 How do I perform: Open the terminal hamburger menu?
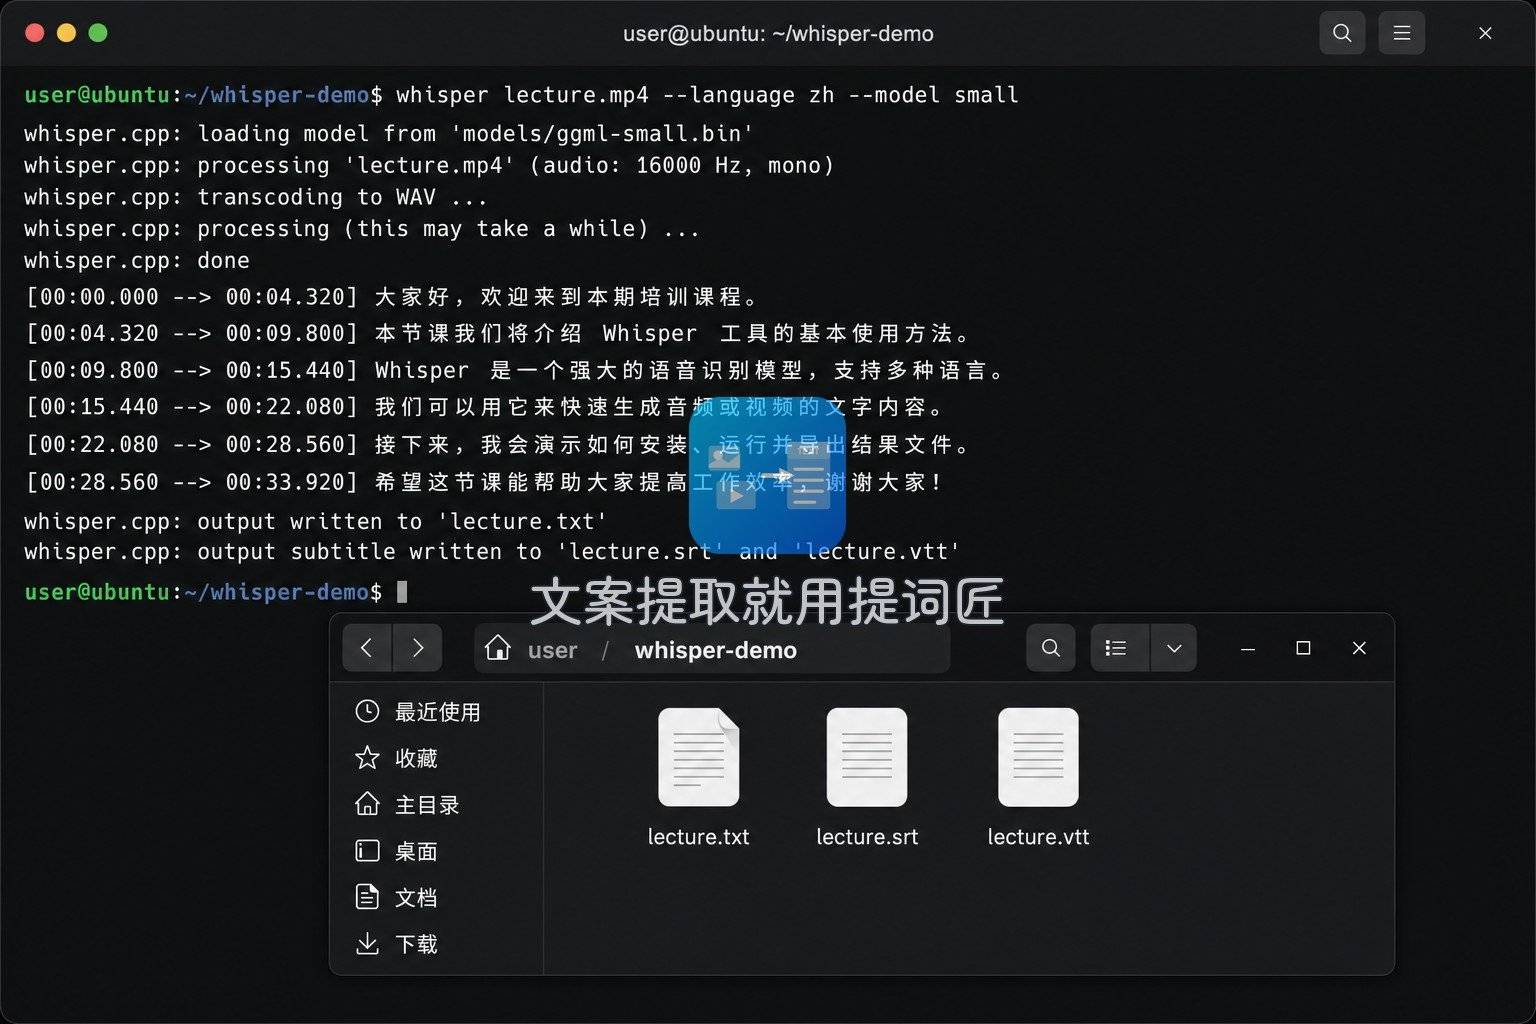[x=1402, y=33]
